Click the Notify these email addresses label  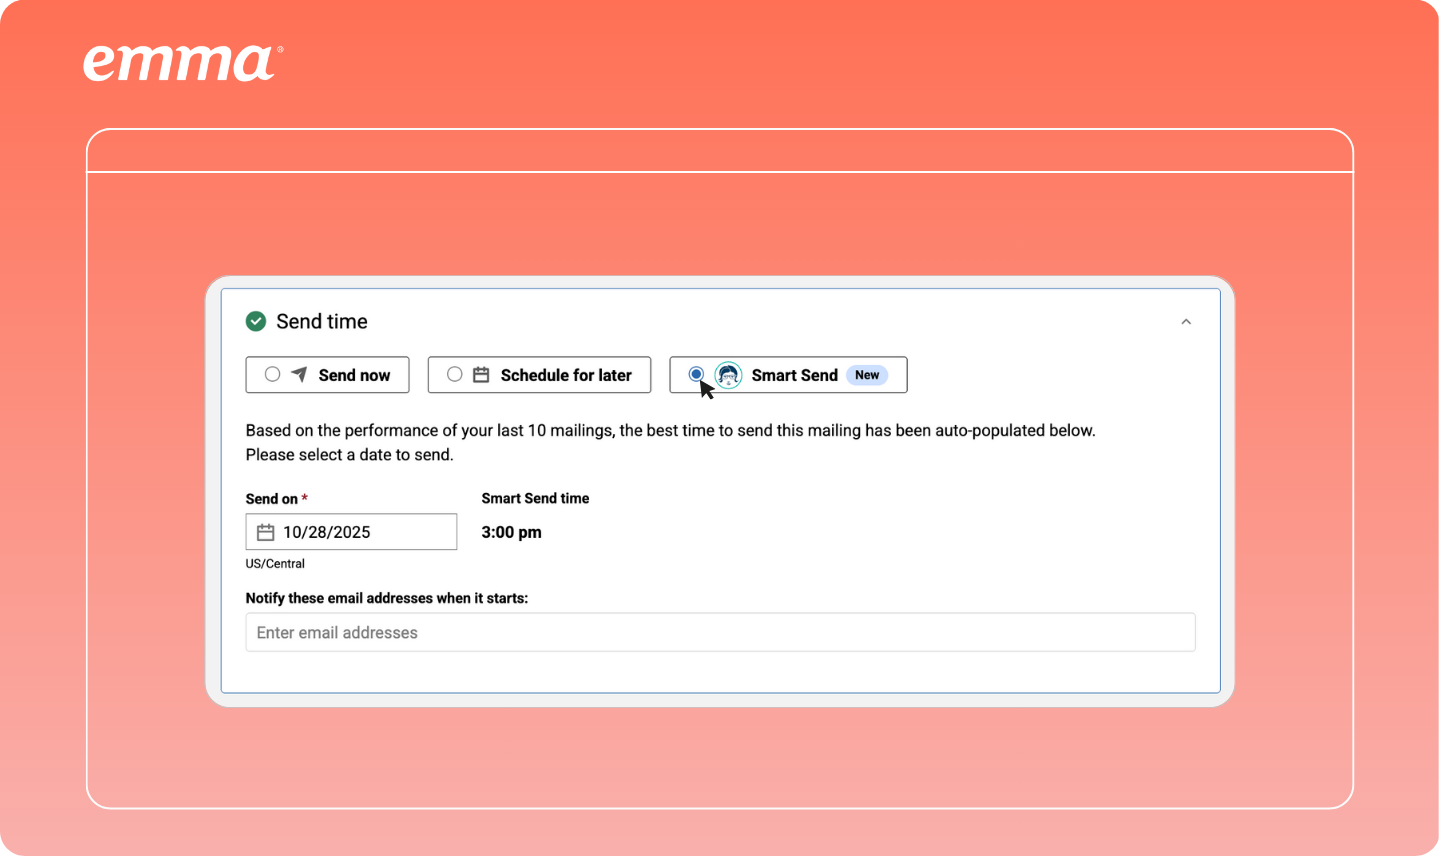[387, 598]
